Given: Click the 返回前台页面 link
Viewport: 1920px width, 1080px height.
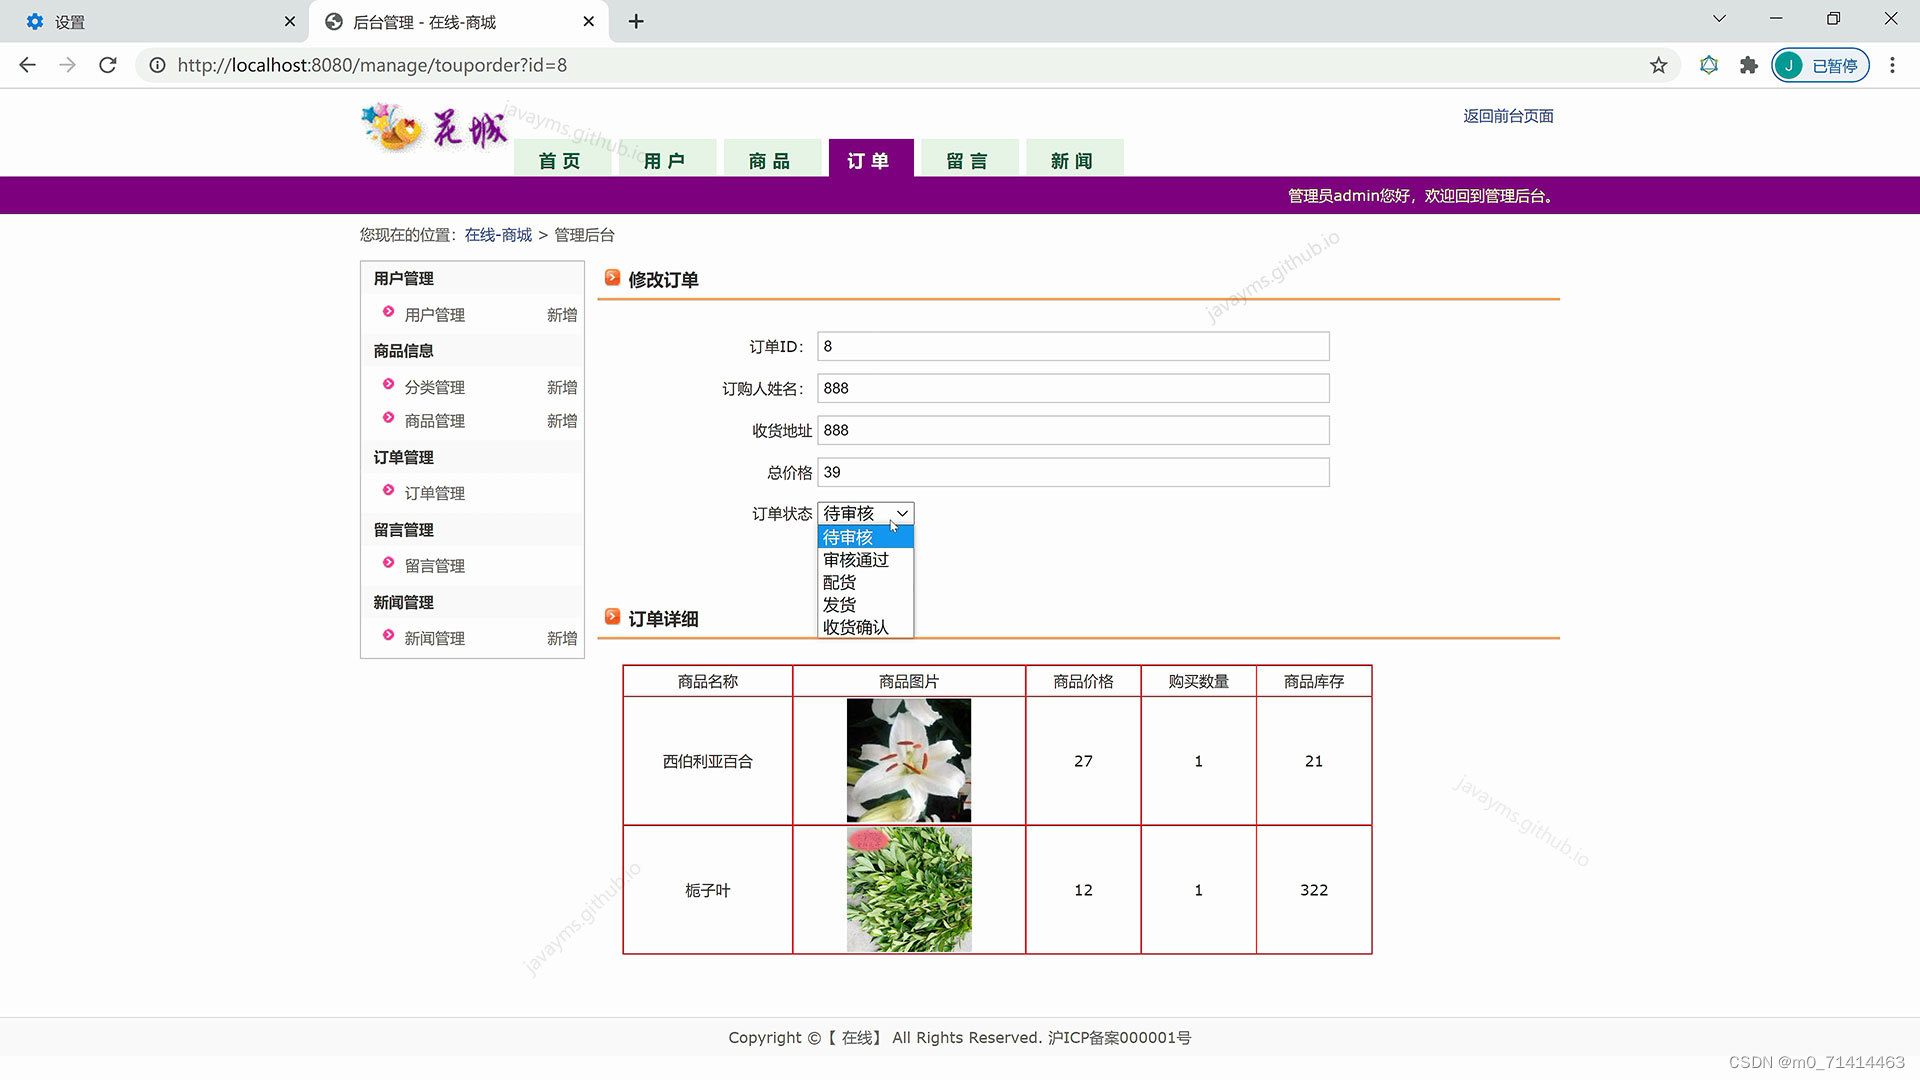Looking at the screenshot, I should click(1508, 116).
